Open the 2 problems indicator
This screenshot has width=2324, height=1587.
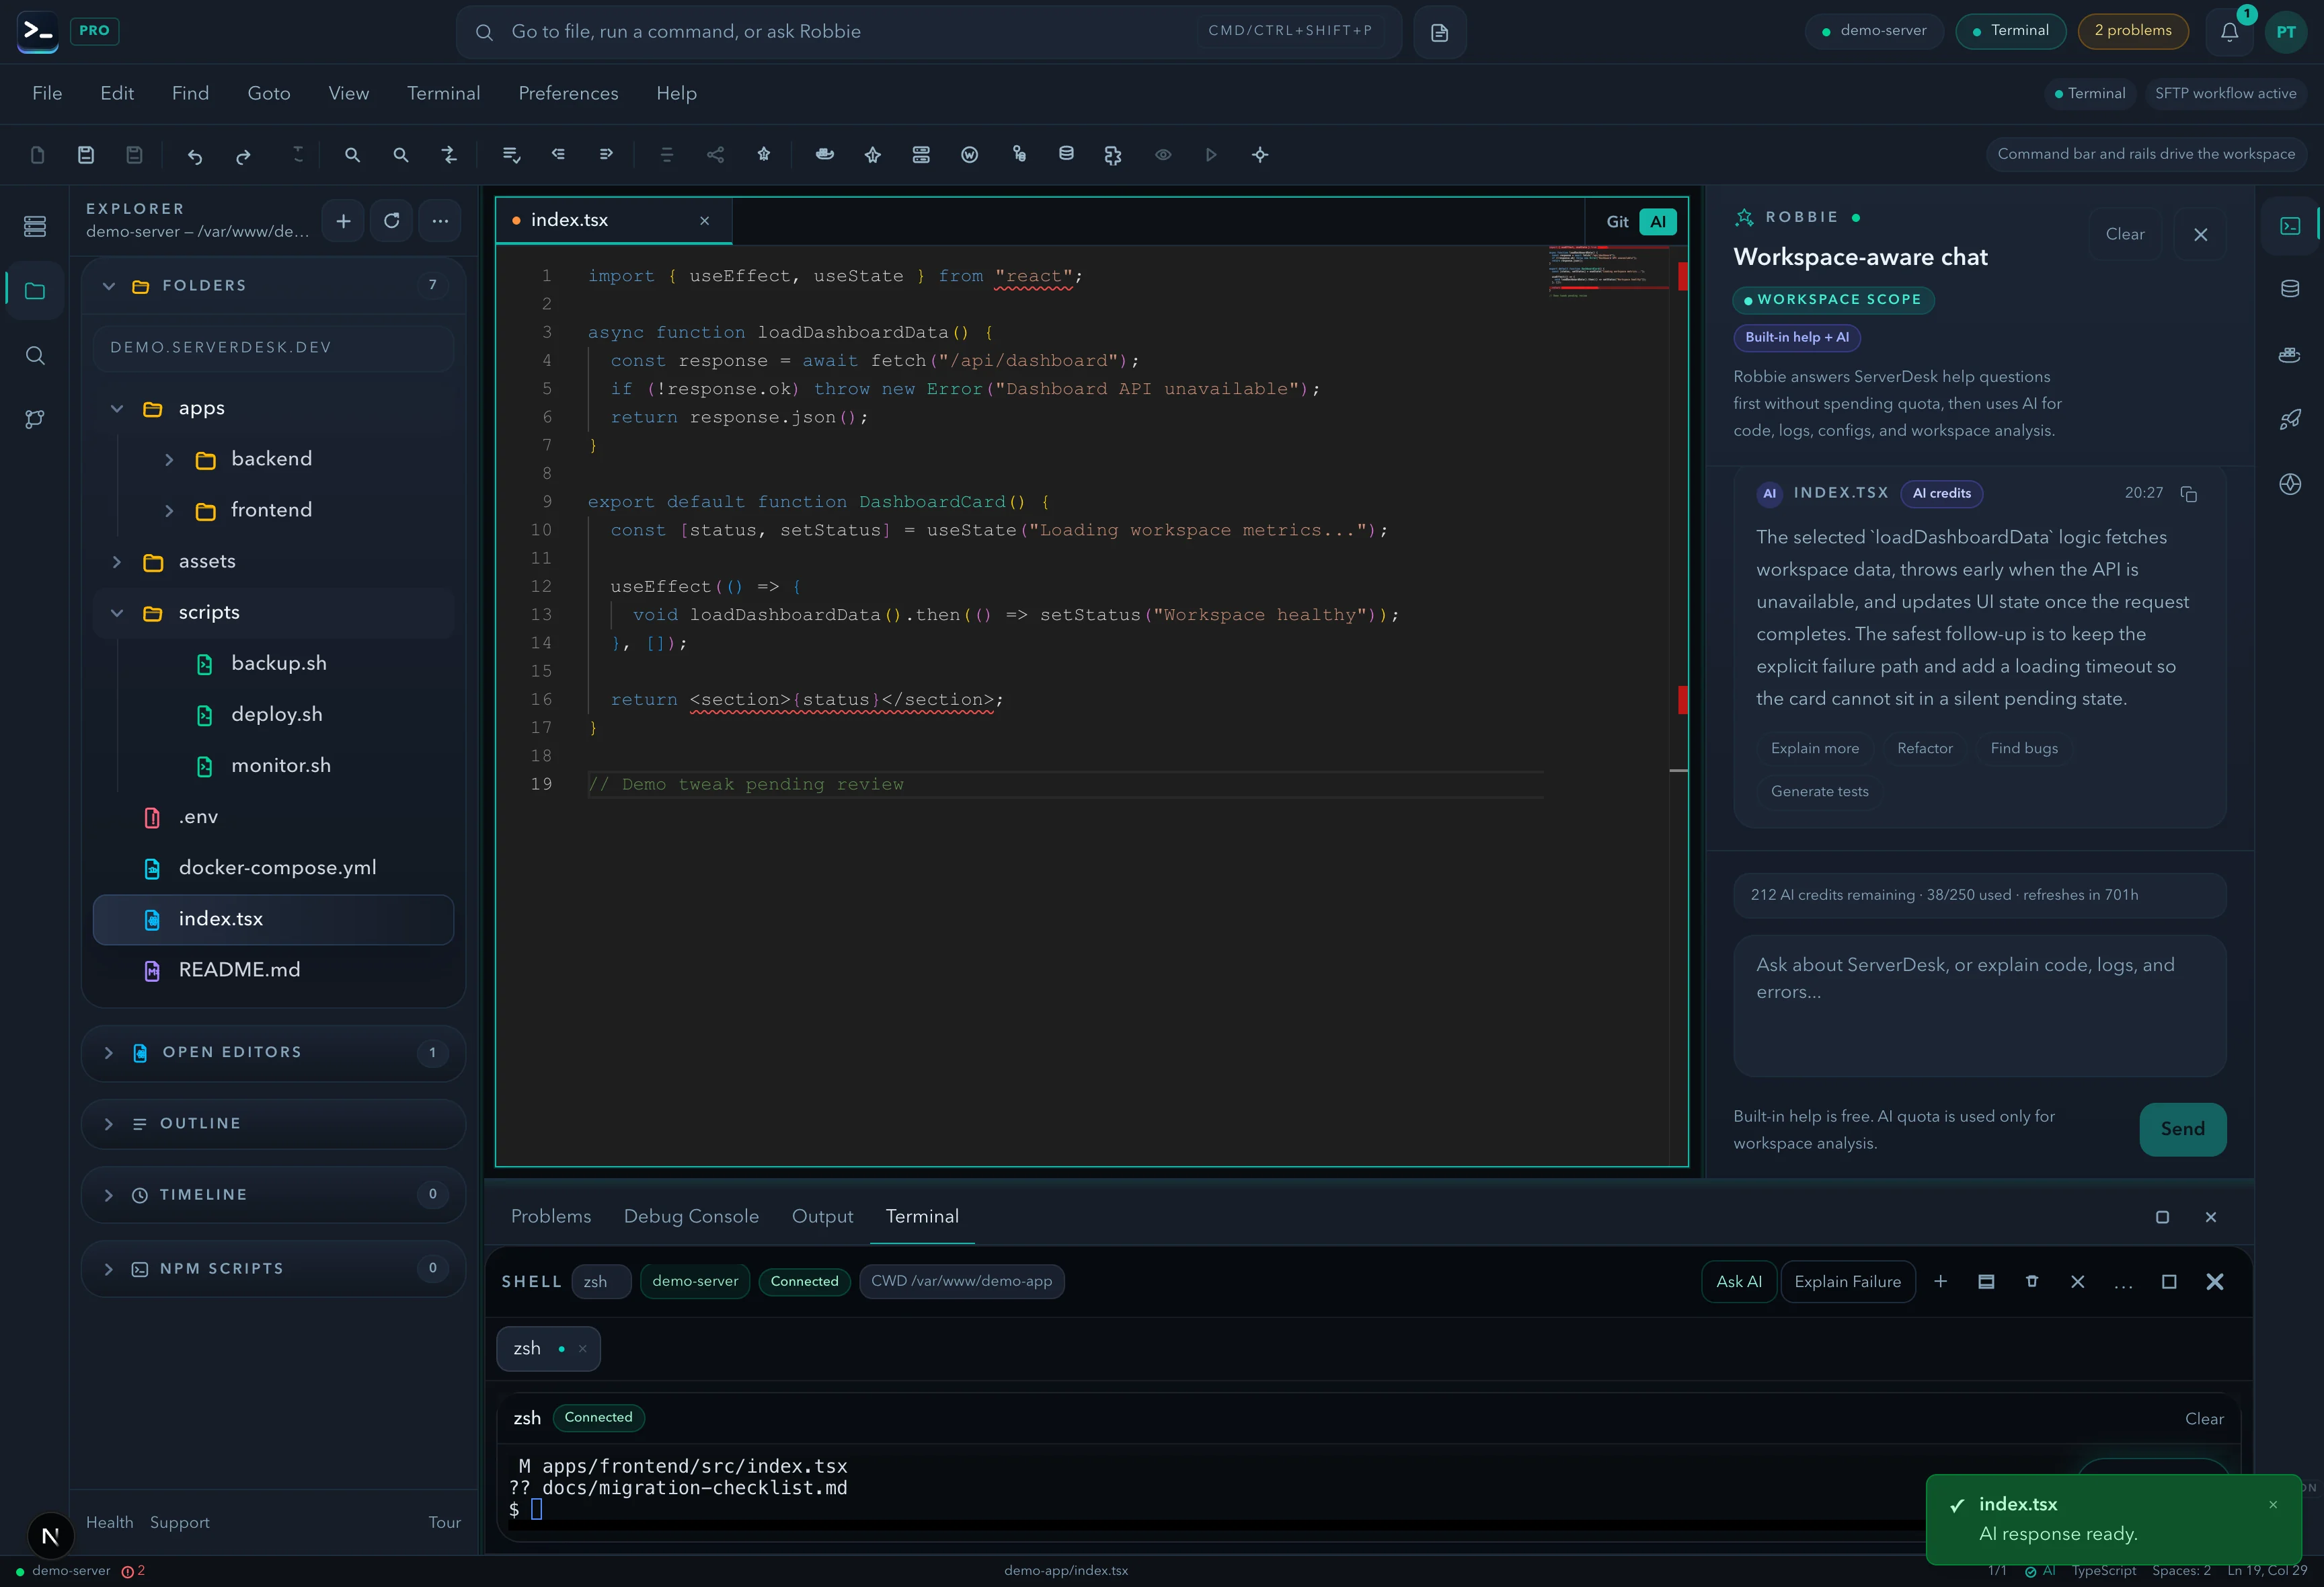tap(2133, 31)
